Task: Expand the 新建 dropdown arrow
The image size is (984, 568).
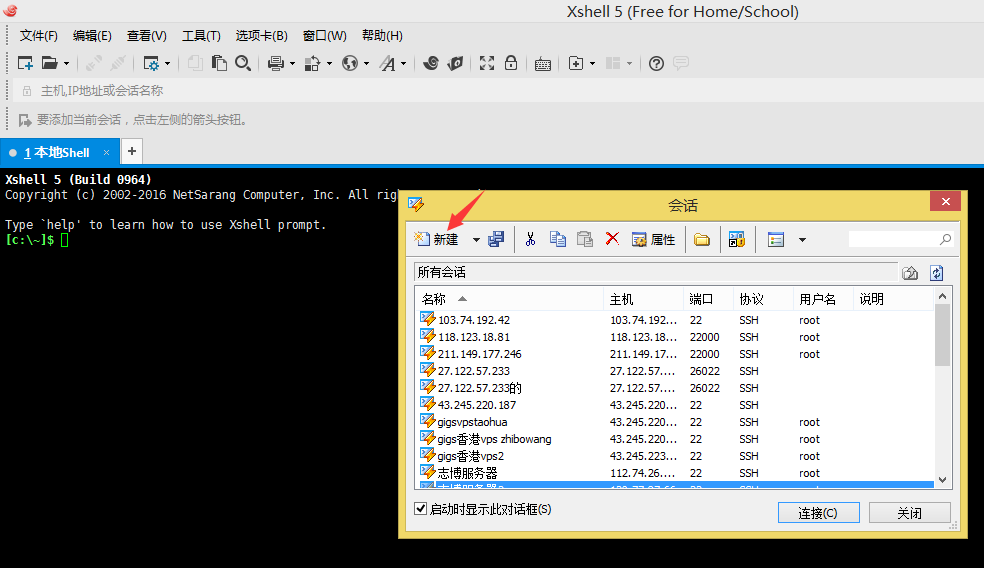Action: (x=476, y=240)
